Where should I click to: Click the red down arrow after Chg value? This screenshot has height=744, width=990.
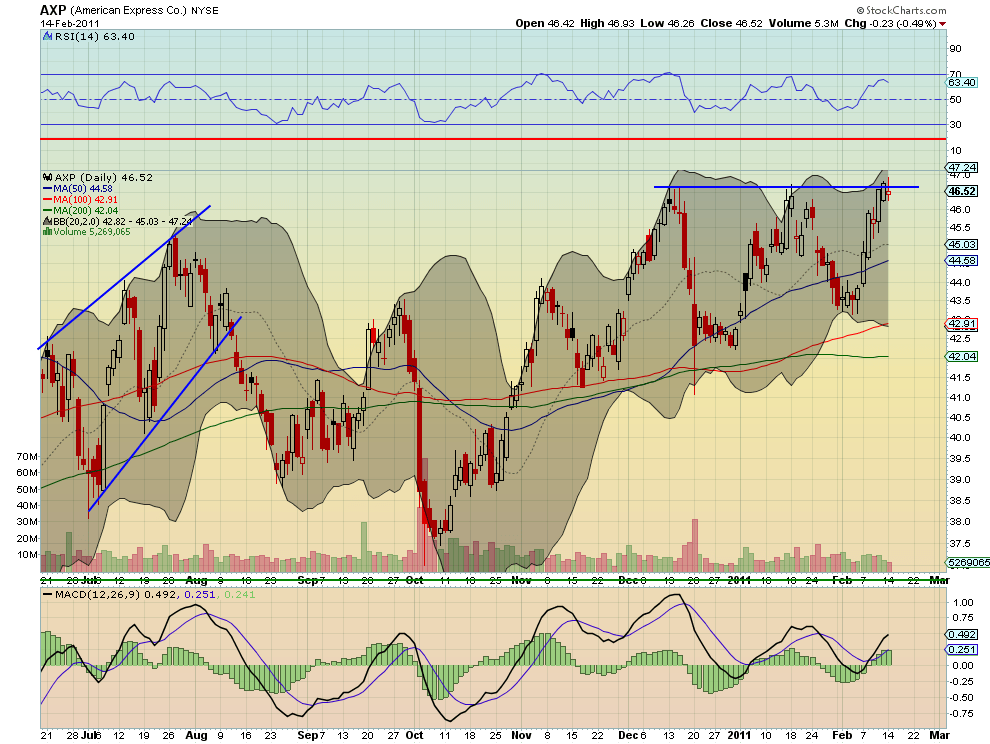point(943,24)
